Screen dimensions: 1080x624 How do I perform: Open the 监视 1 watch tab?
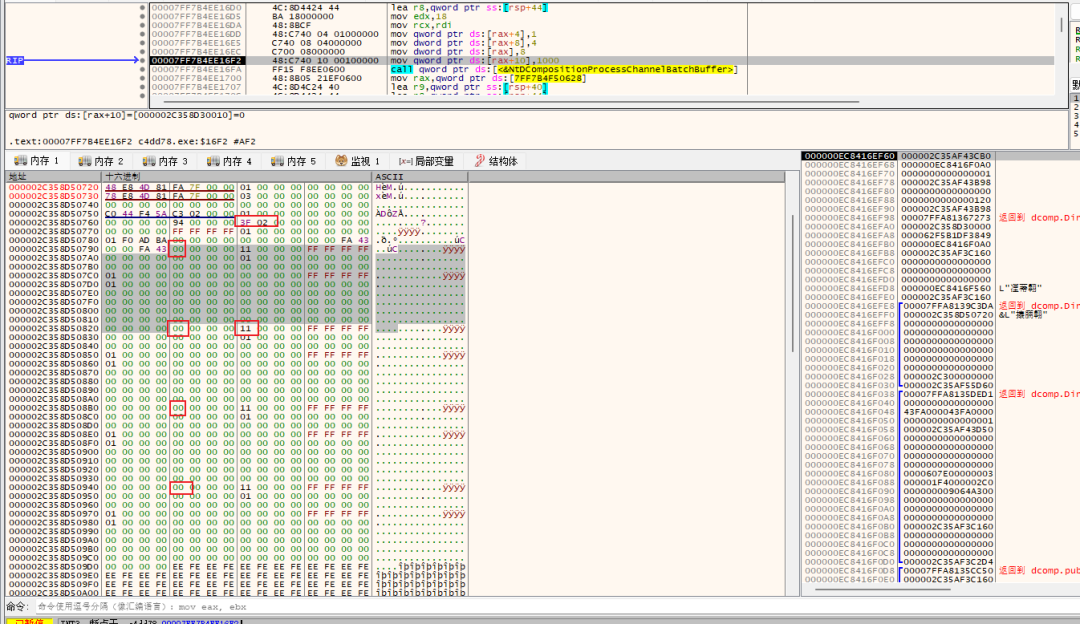click(357, 161)
